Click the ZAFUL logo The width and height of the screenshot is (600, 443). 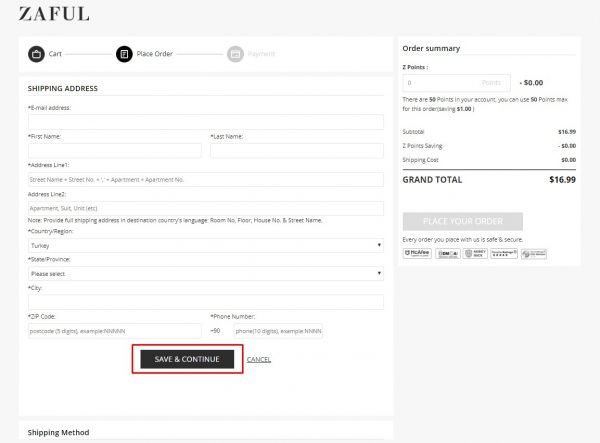[54, 14]
